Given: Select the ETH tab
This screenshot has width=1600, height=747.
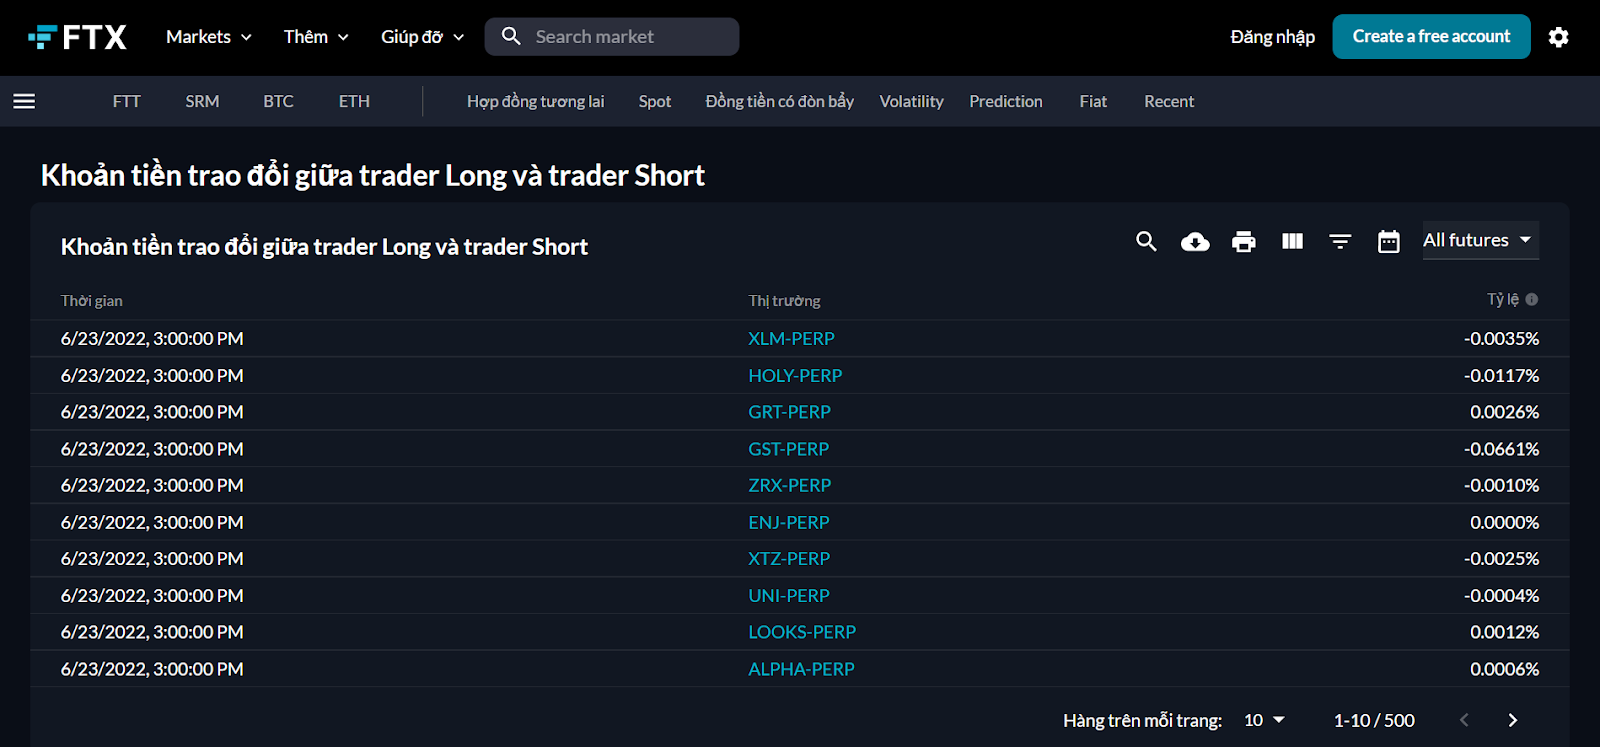Looking at the screenshot, I should [x=354, y=101].
